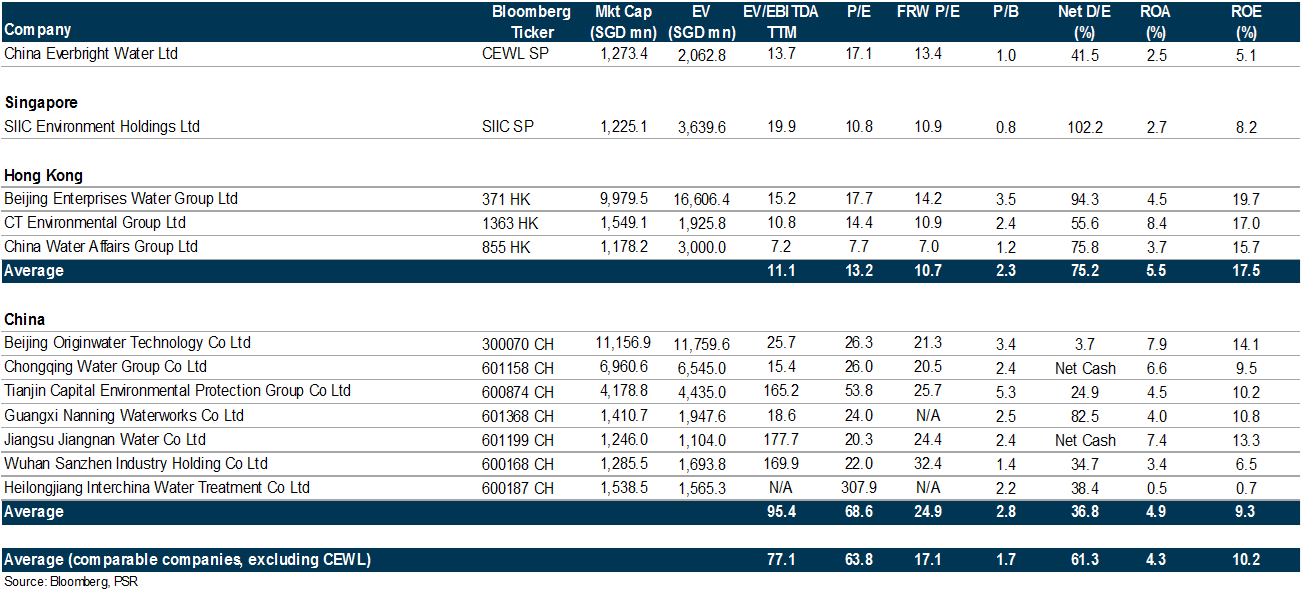1303x592 pixels.
Task: Select "Average (comparable companies, excluding CEWL)" label
Action: pos(188,559)
